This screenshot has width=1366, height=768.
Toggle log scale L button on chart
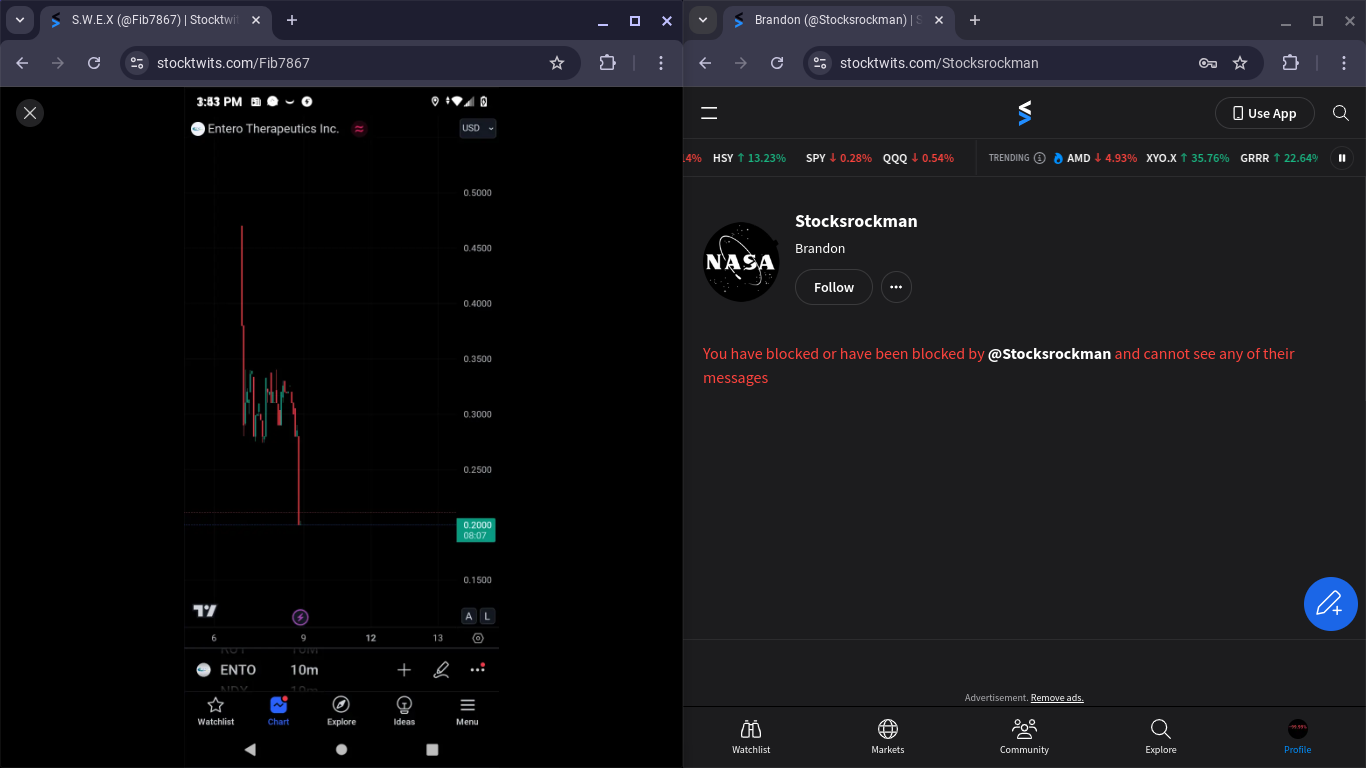(487, 616)
